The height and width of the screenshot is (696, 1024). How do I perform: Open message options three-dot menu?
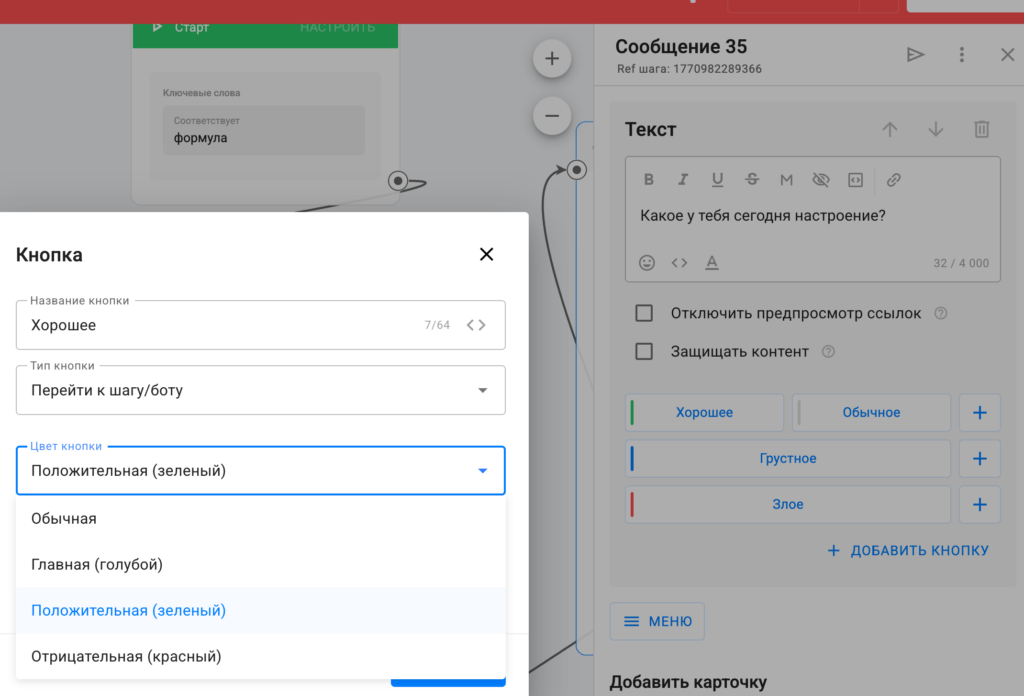[x=962, y=55]
